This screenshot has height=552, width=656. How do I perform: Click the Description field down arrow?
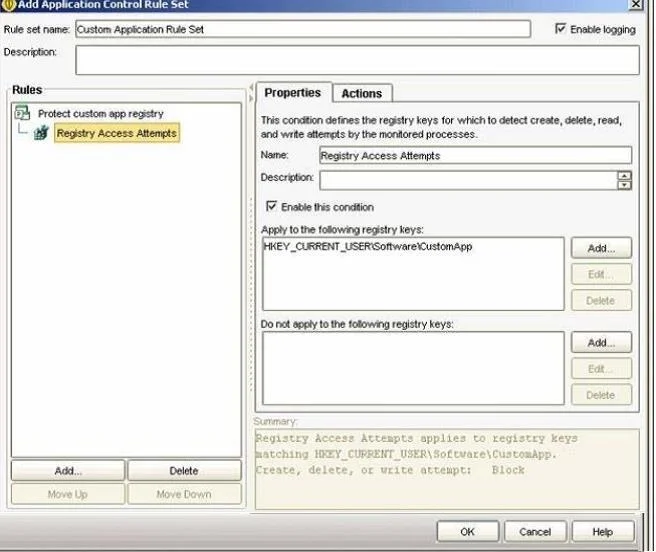624,185
